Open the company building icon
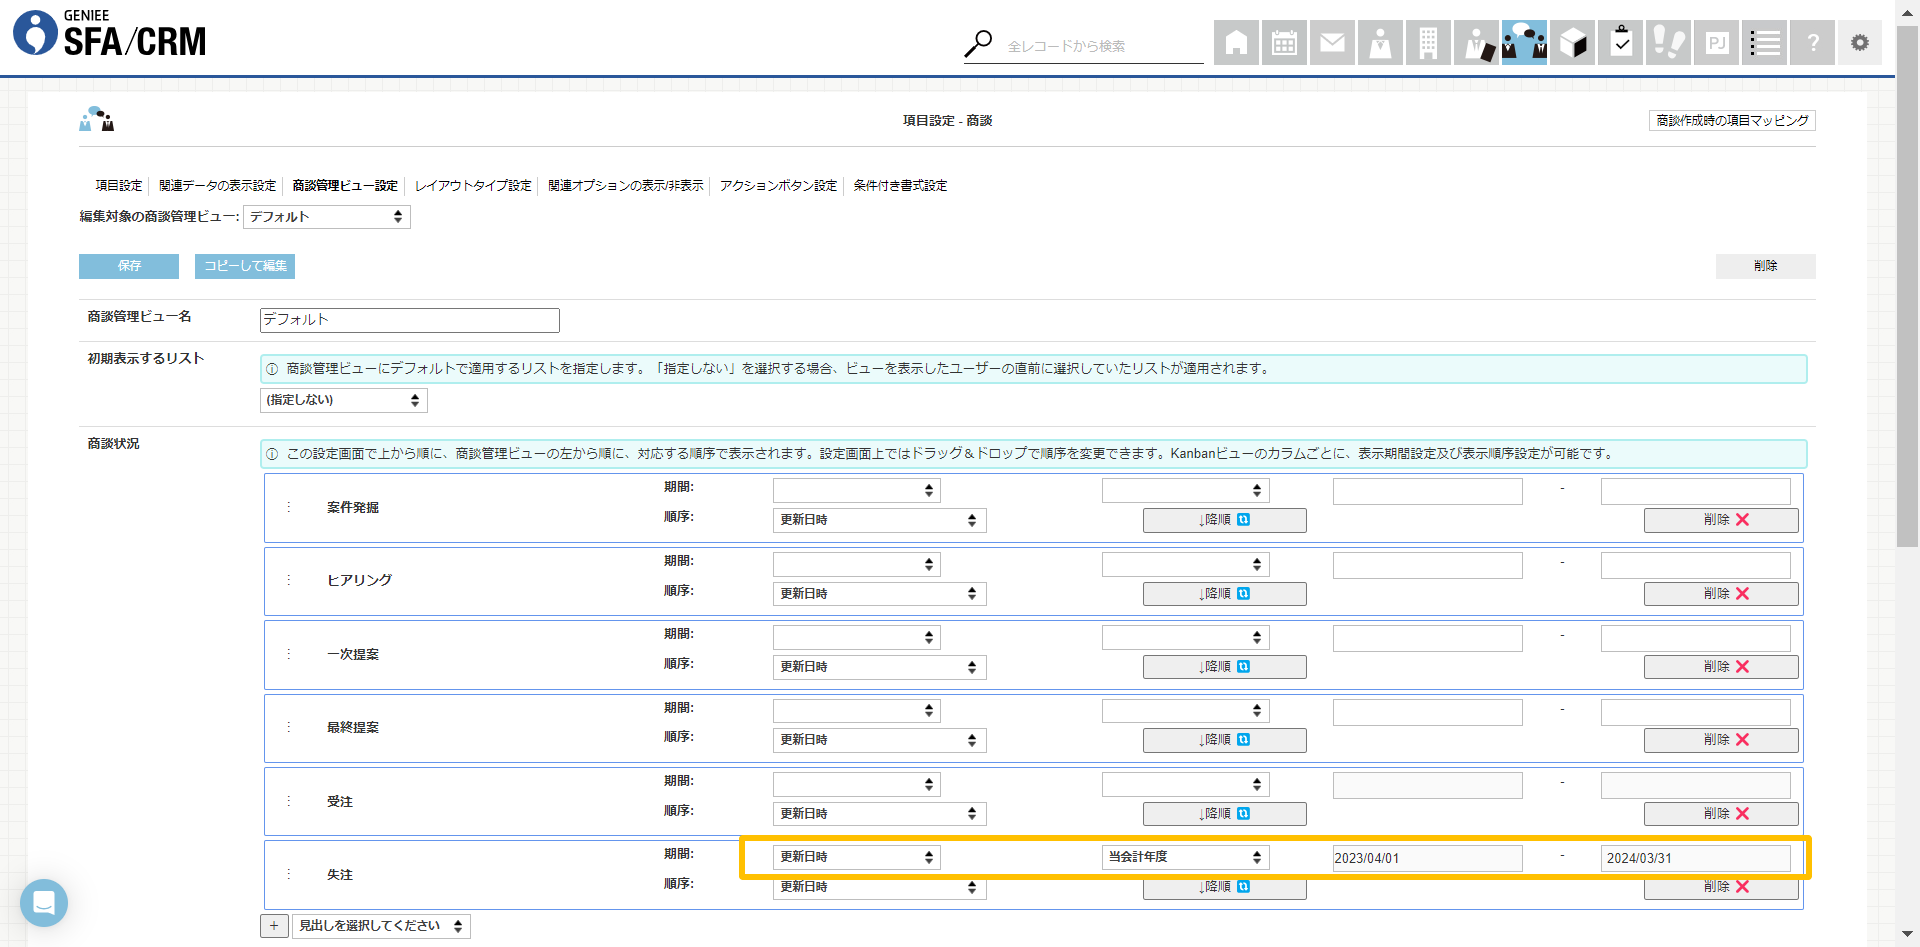 [1428, 43]
